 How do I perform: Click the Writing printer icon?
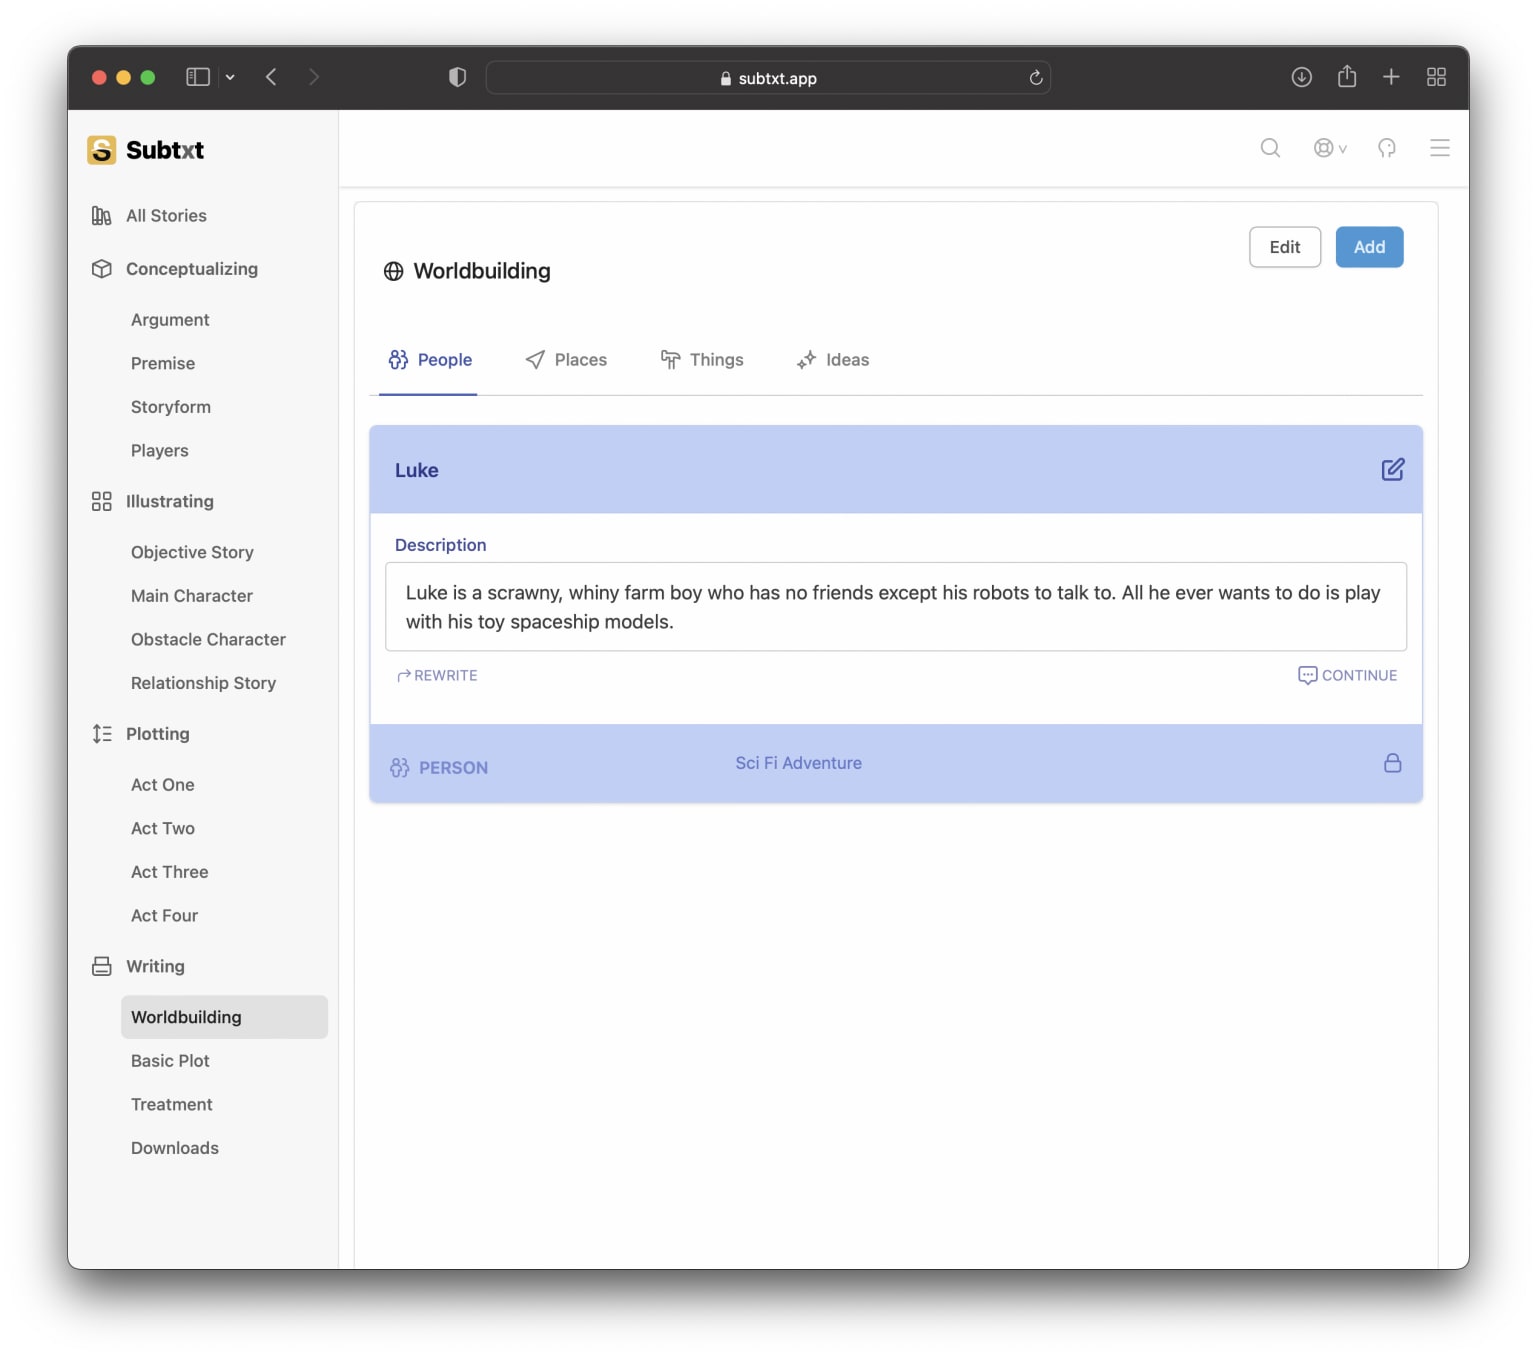[101, 966]
